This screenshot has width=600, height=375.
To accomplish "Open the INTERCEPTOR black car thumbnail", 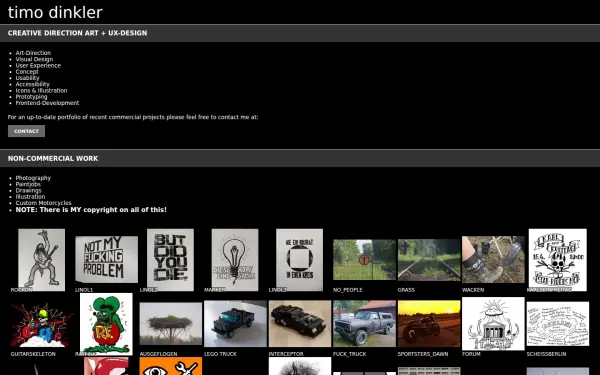I will (300, 324).
